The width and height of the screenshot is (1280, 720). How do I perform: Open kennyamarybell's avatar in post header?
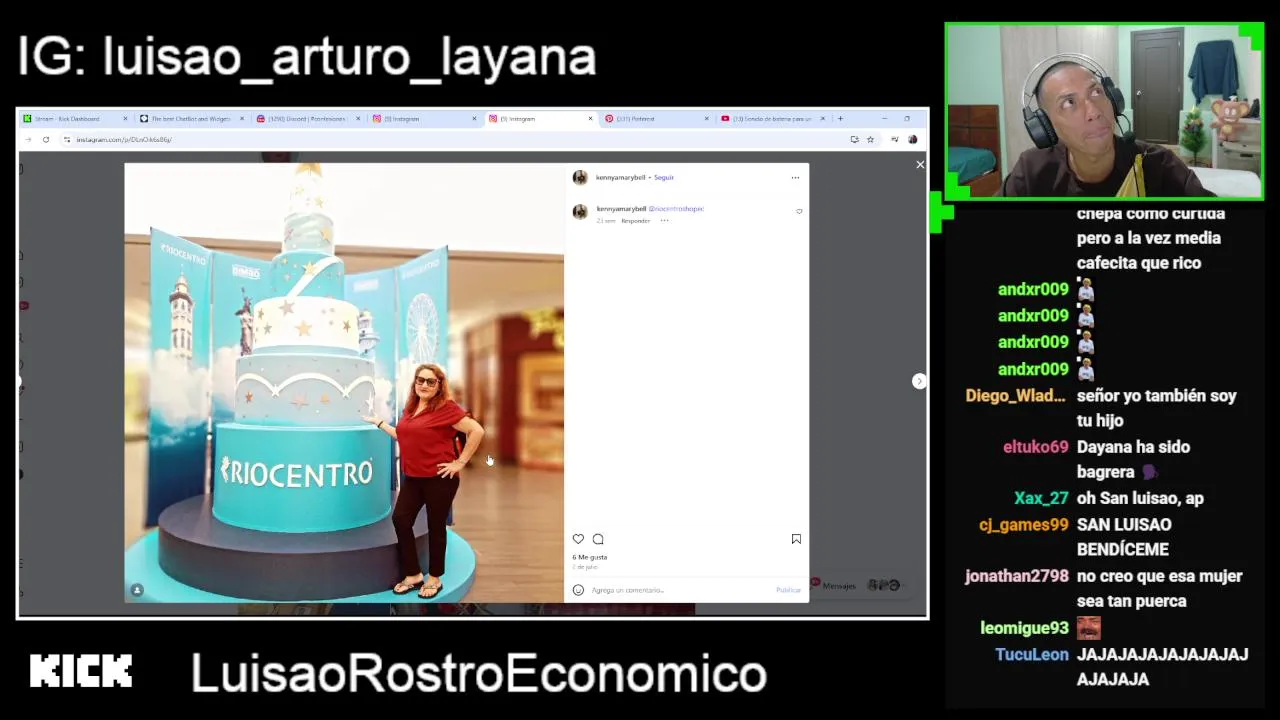579,177
